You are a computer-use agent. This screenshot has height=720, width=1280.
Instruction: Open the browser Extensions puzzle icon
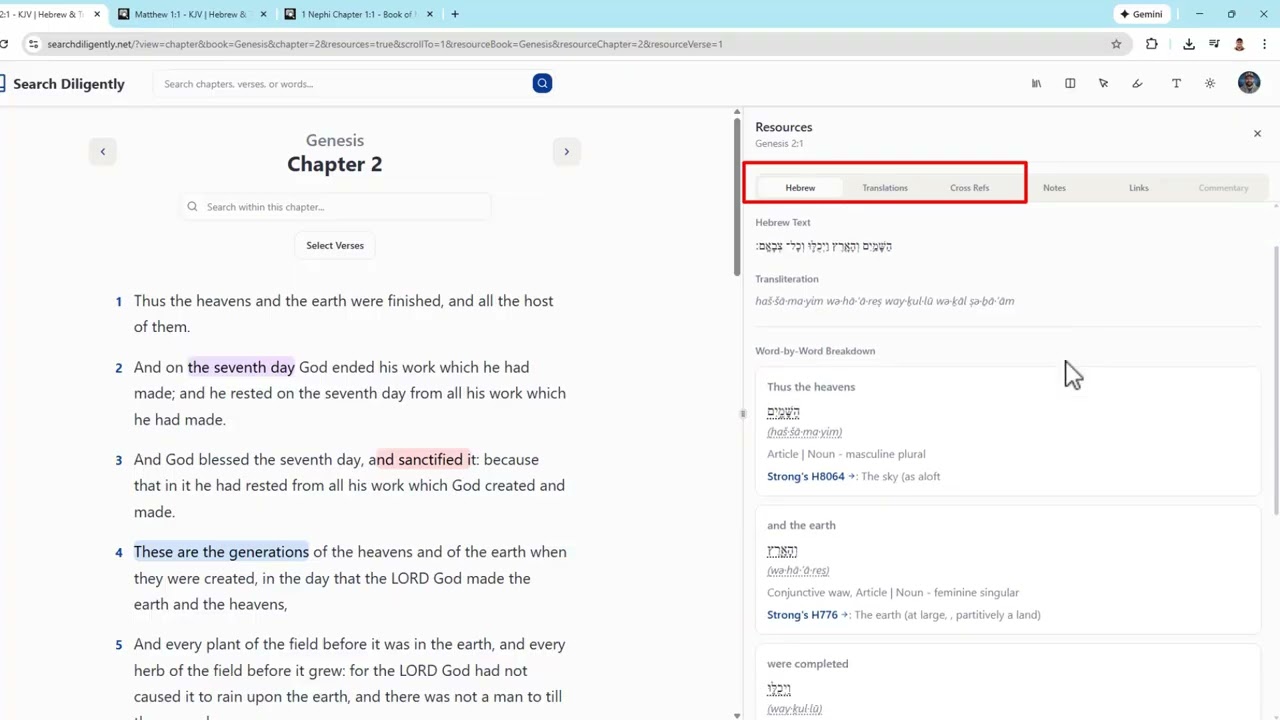tap(1151, 44)
